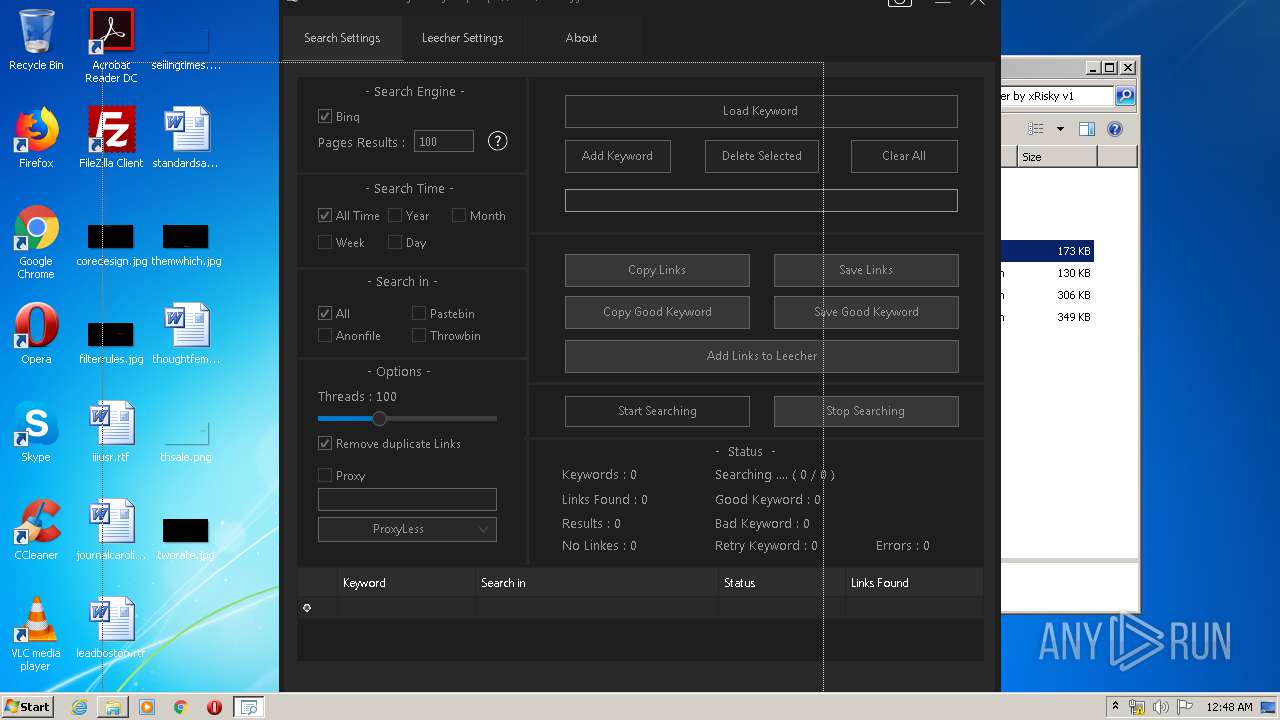Open the Recycle Bin desktop icon
Image resolution: width=1280 pixels, height=720 pixels.
(x=36, y=40)
